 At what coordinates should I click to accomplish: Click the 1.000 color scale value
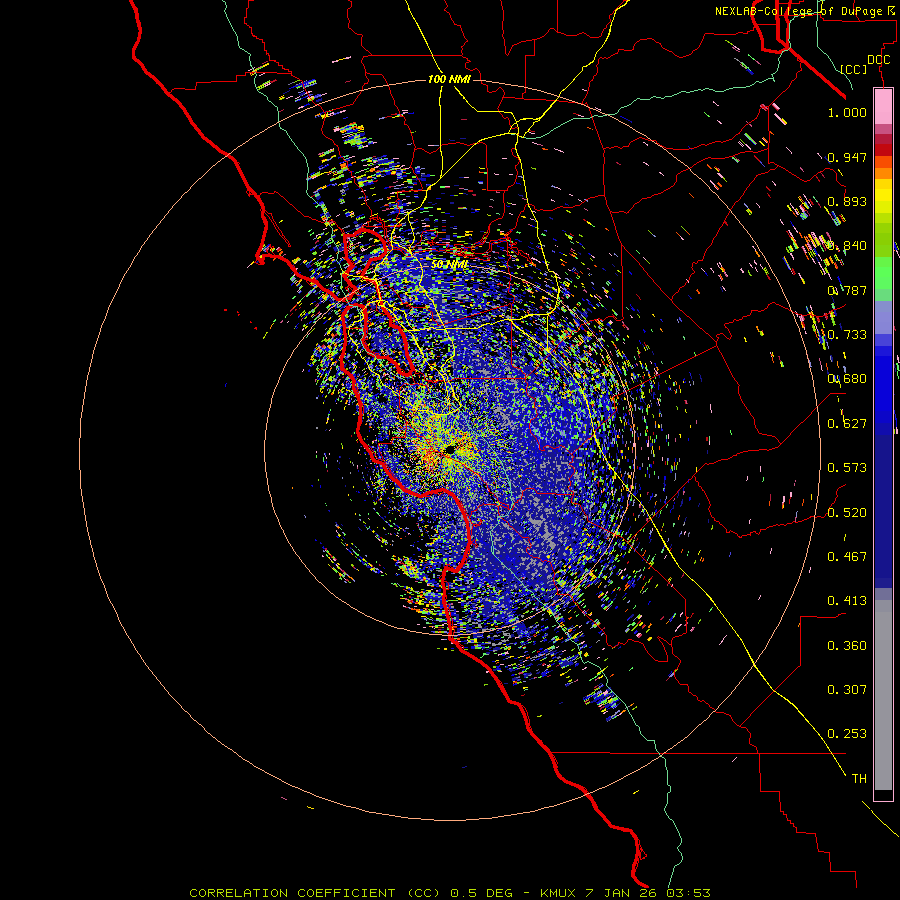[x=847, y=112]
